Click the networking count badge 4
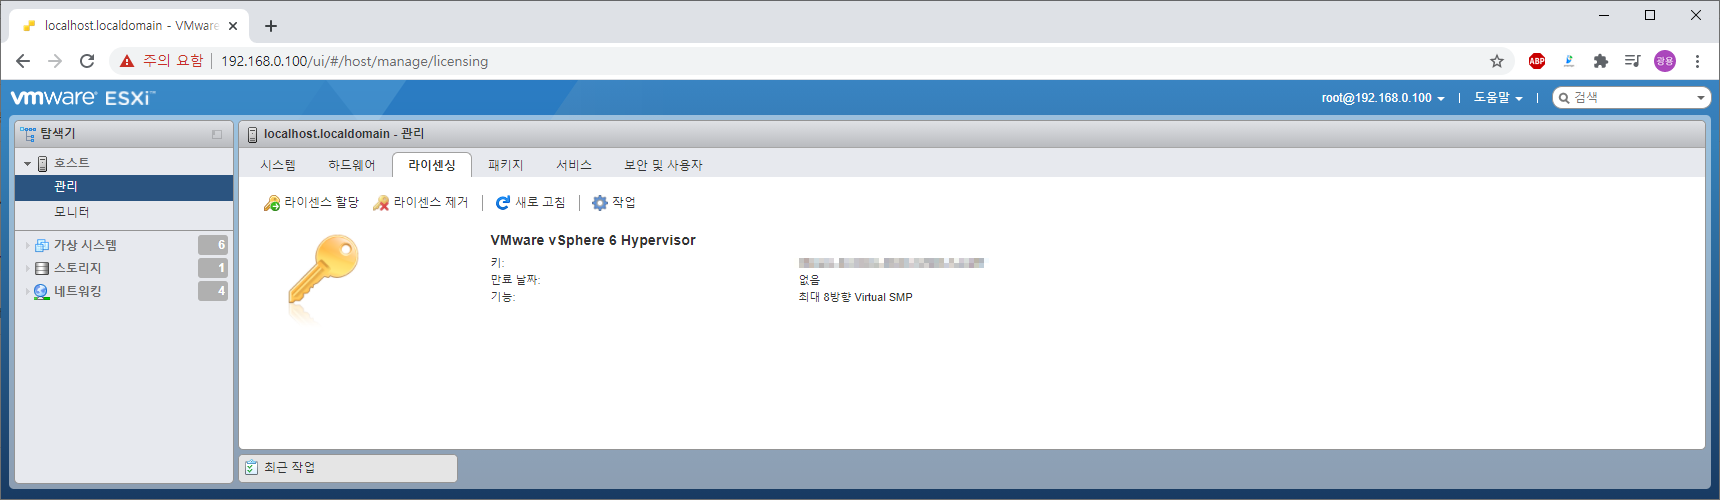The width and height of the screenshot is (1720, 500). click(x=213, y=291)
